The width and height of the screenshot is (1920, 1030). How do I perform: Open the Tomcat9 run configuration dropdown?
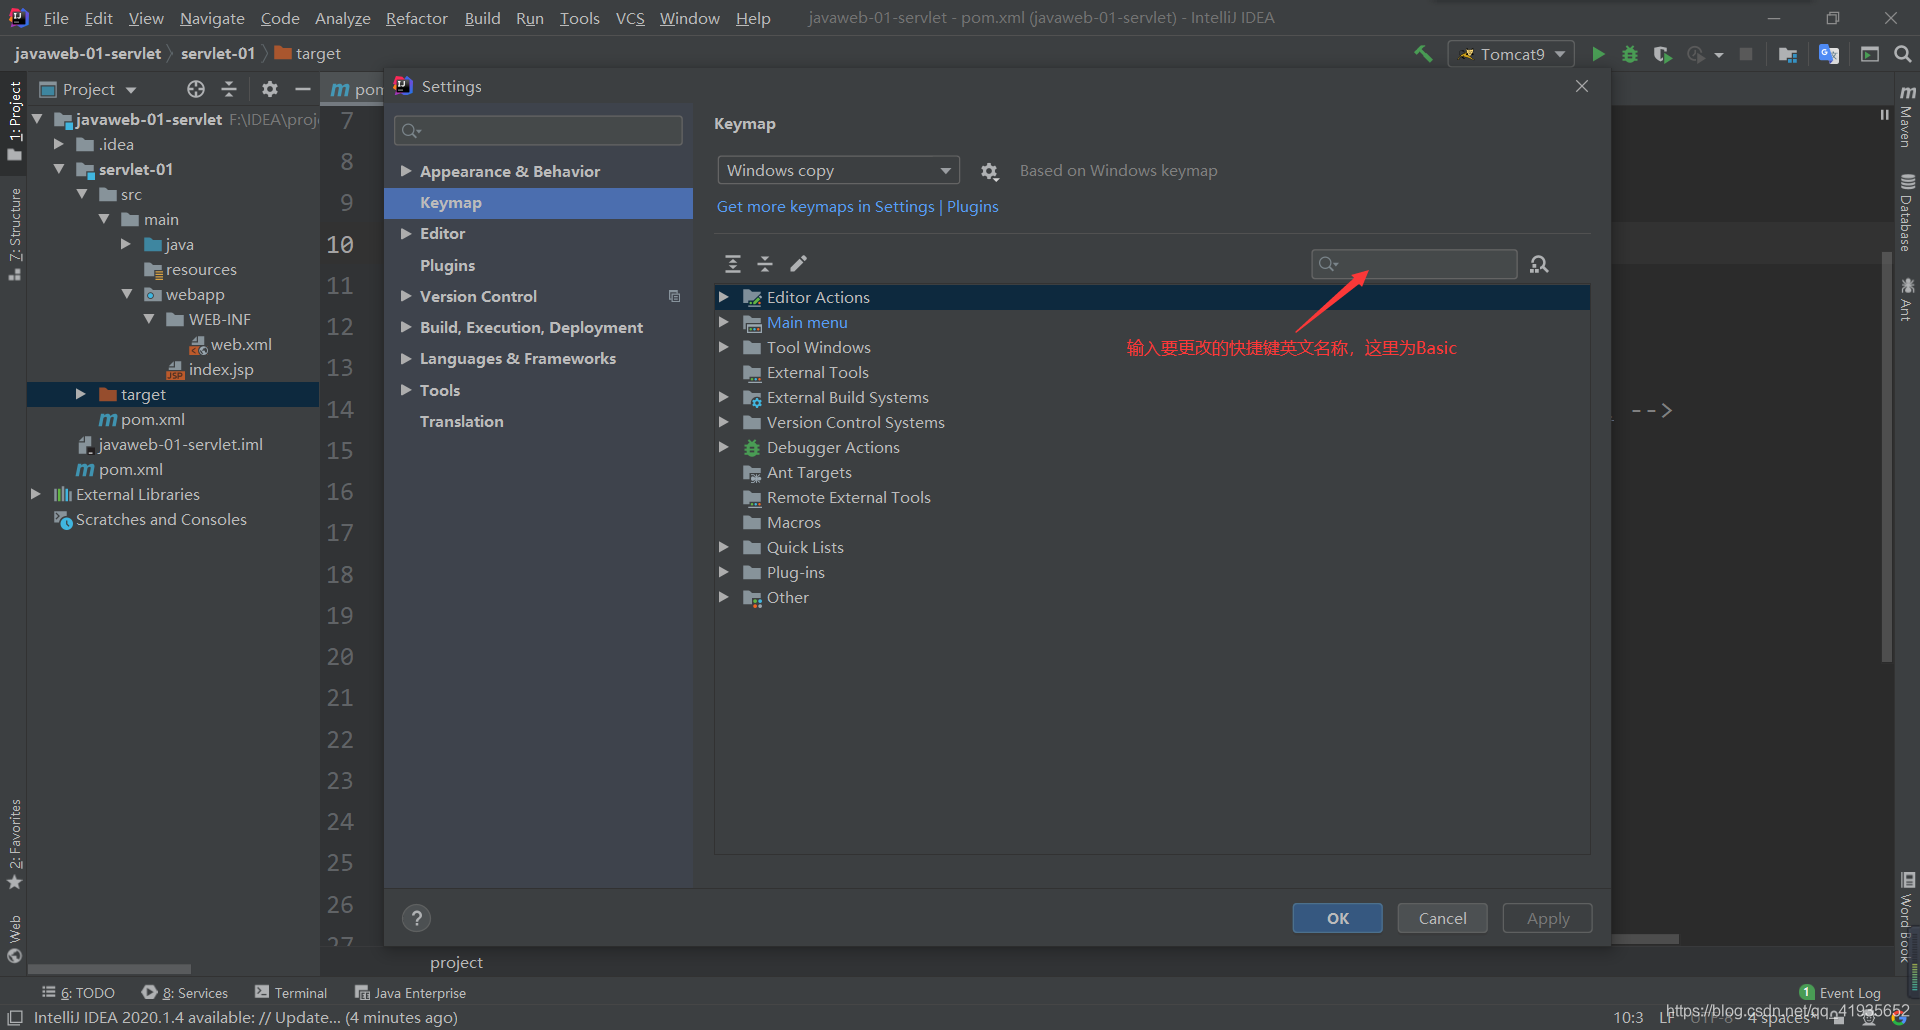(1511, 54)
